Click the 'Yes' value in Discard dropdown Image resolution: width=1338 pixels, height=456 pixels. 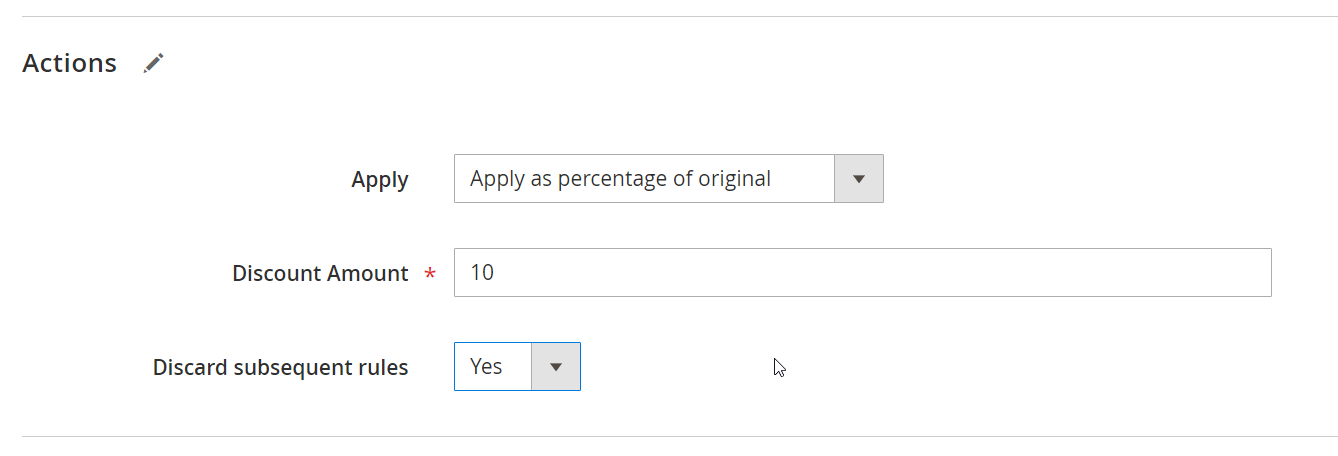487,367
